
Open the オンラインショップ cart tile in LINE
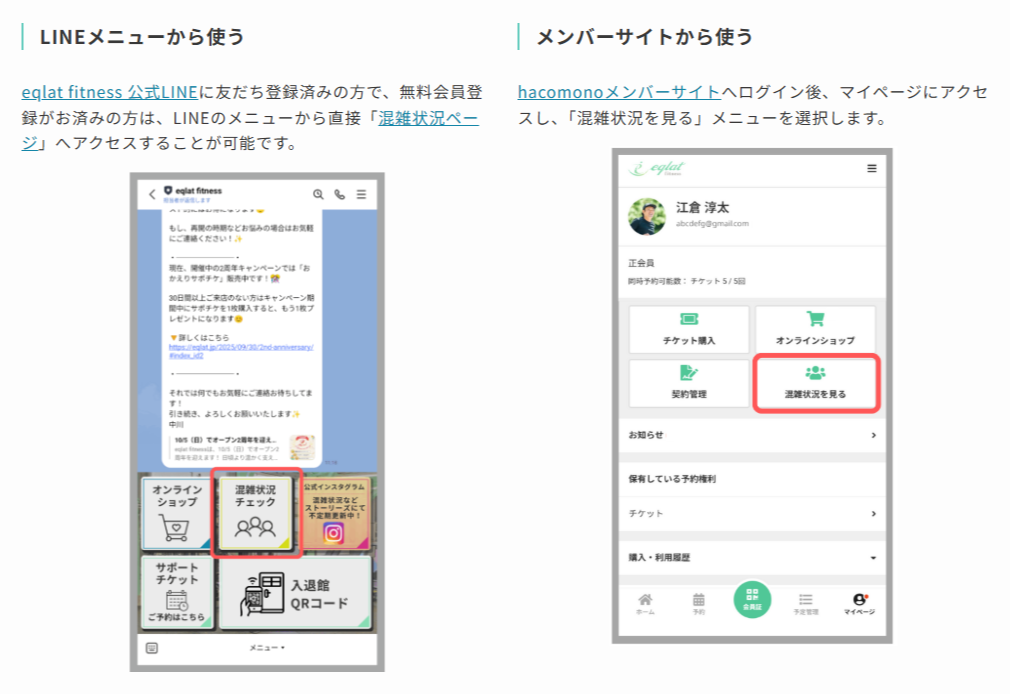coord(177,512)
